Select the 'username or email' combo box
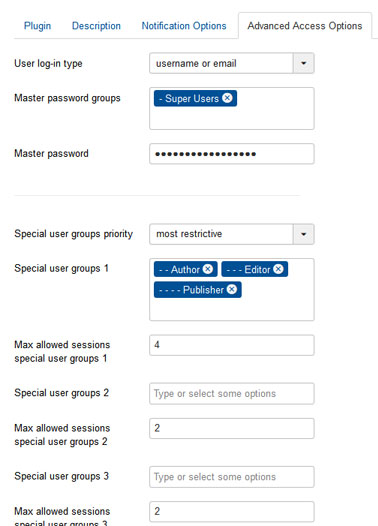 point(232,63)
